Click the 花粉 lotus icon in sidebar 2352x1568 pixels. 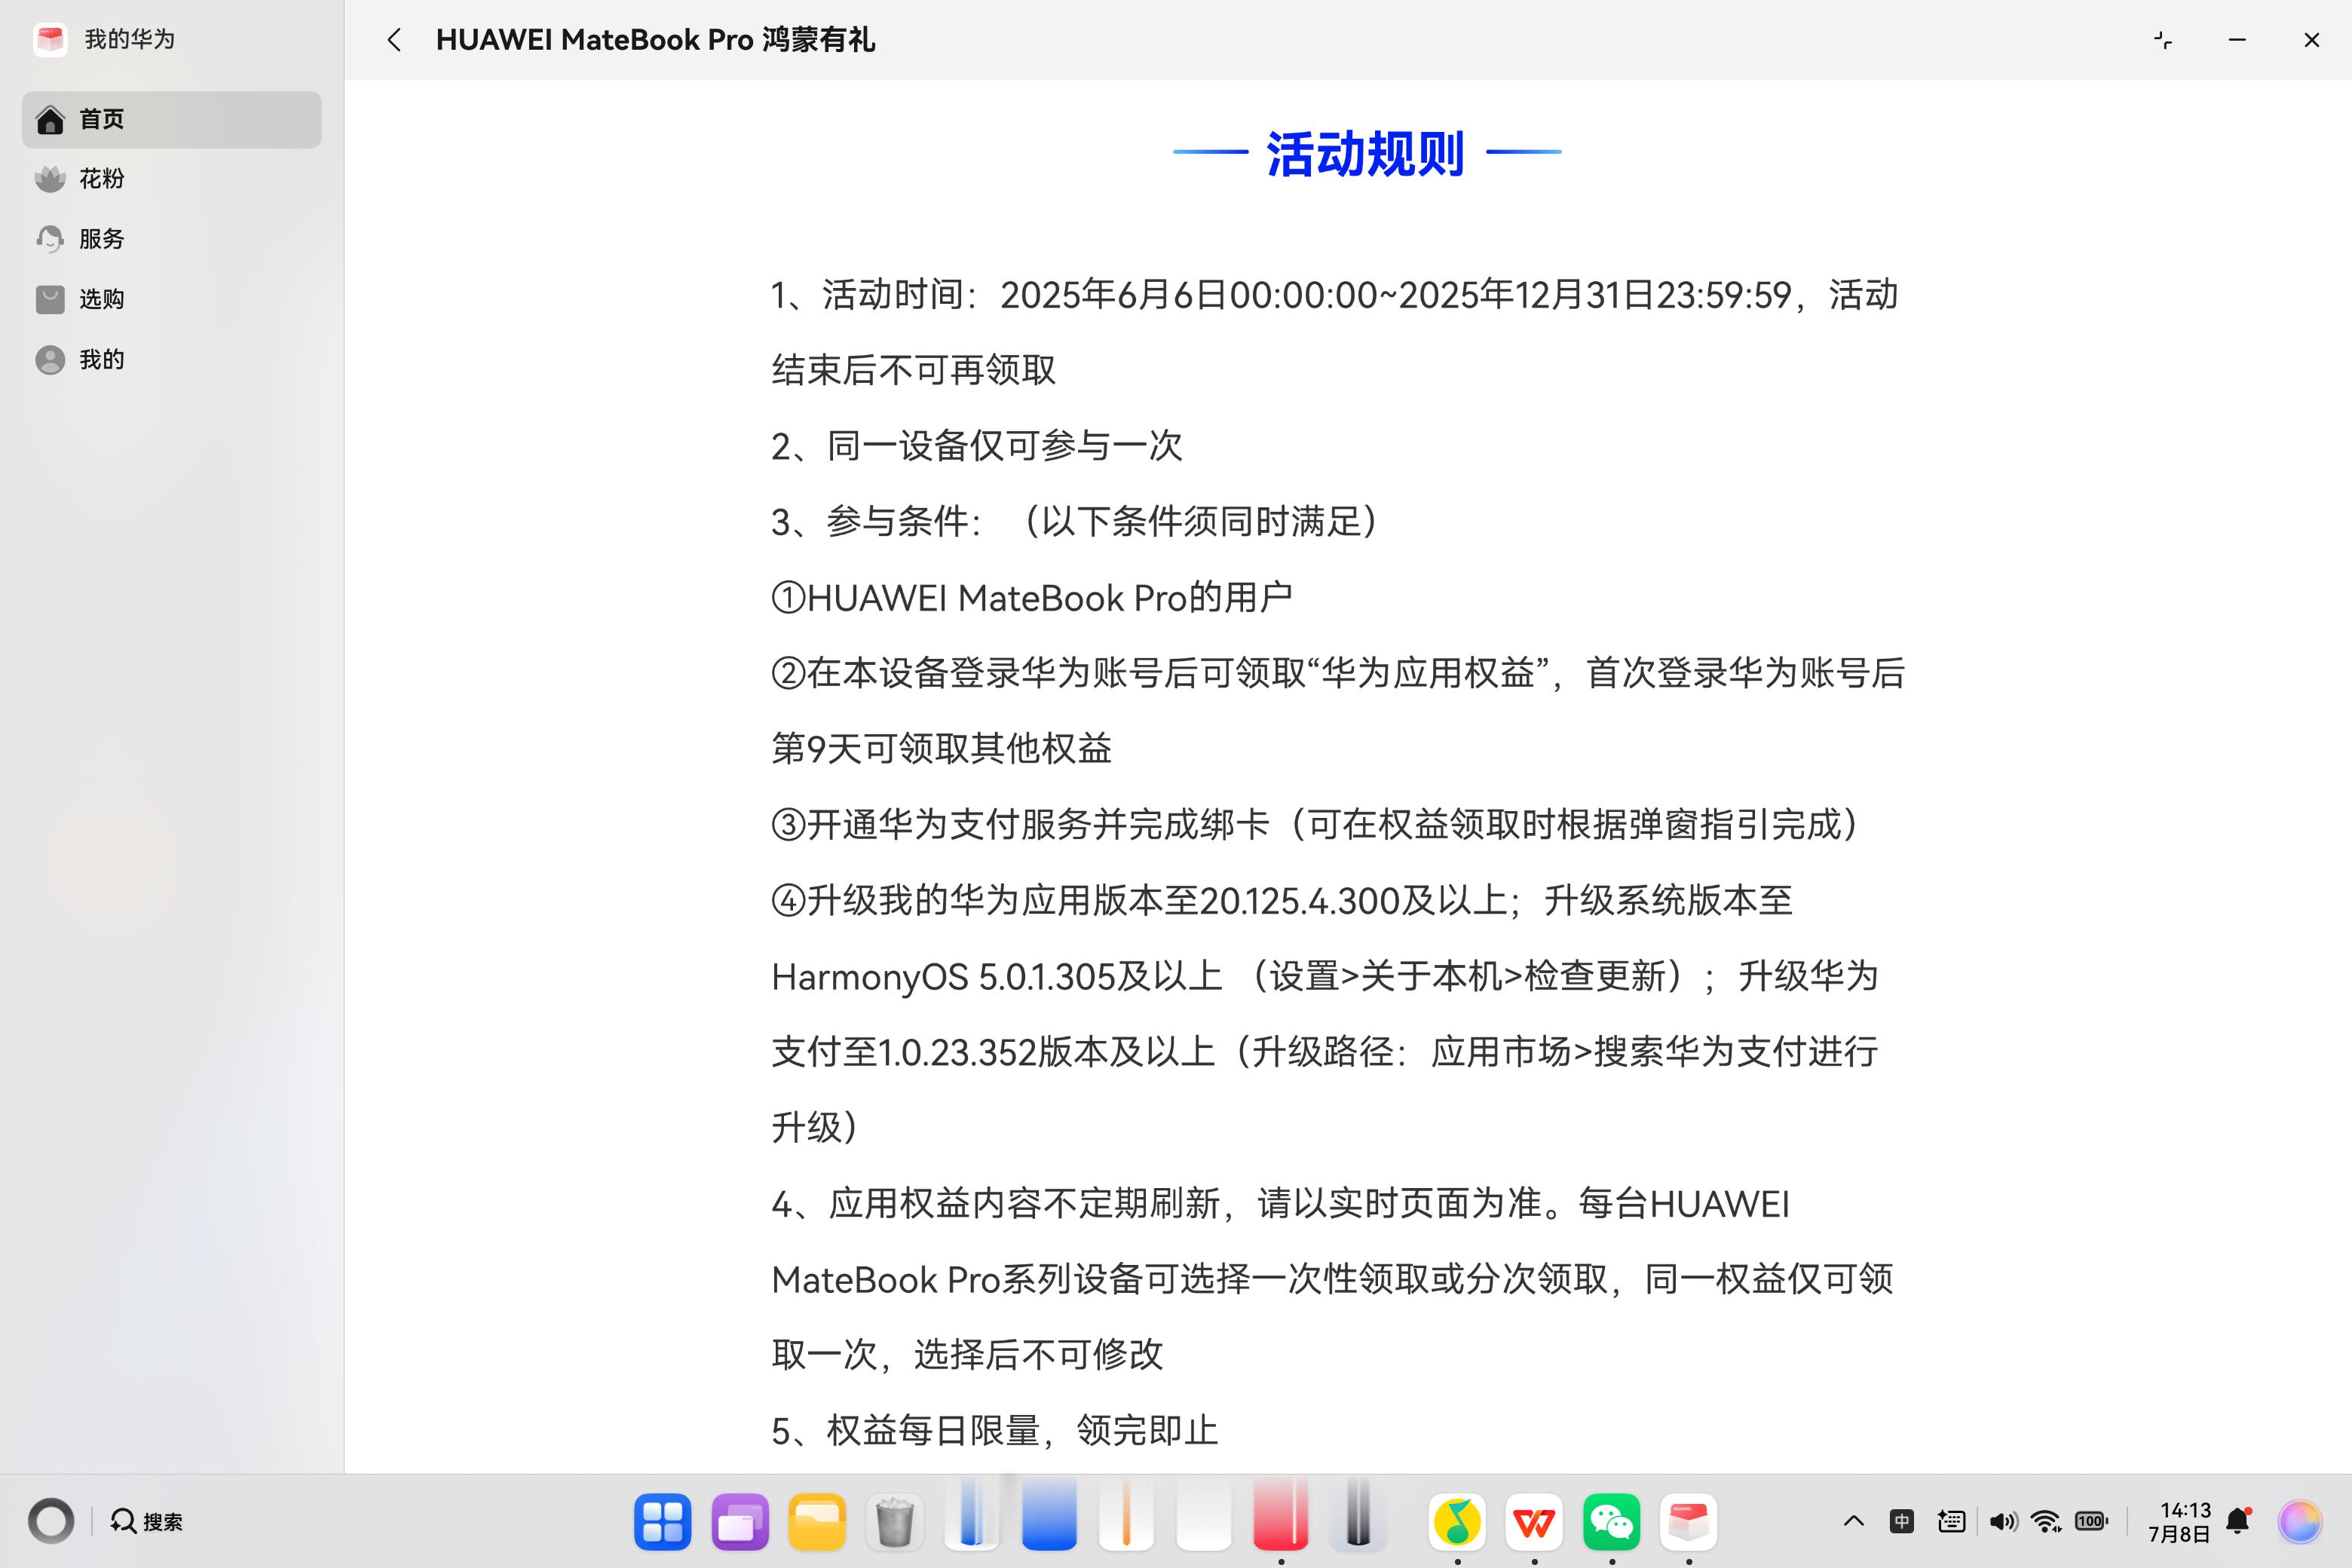(x=50, y=179)
